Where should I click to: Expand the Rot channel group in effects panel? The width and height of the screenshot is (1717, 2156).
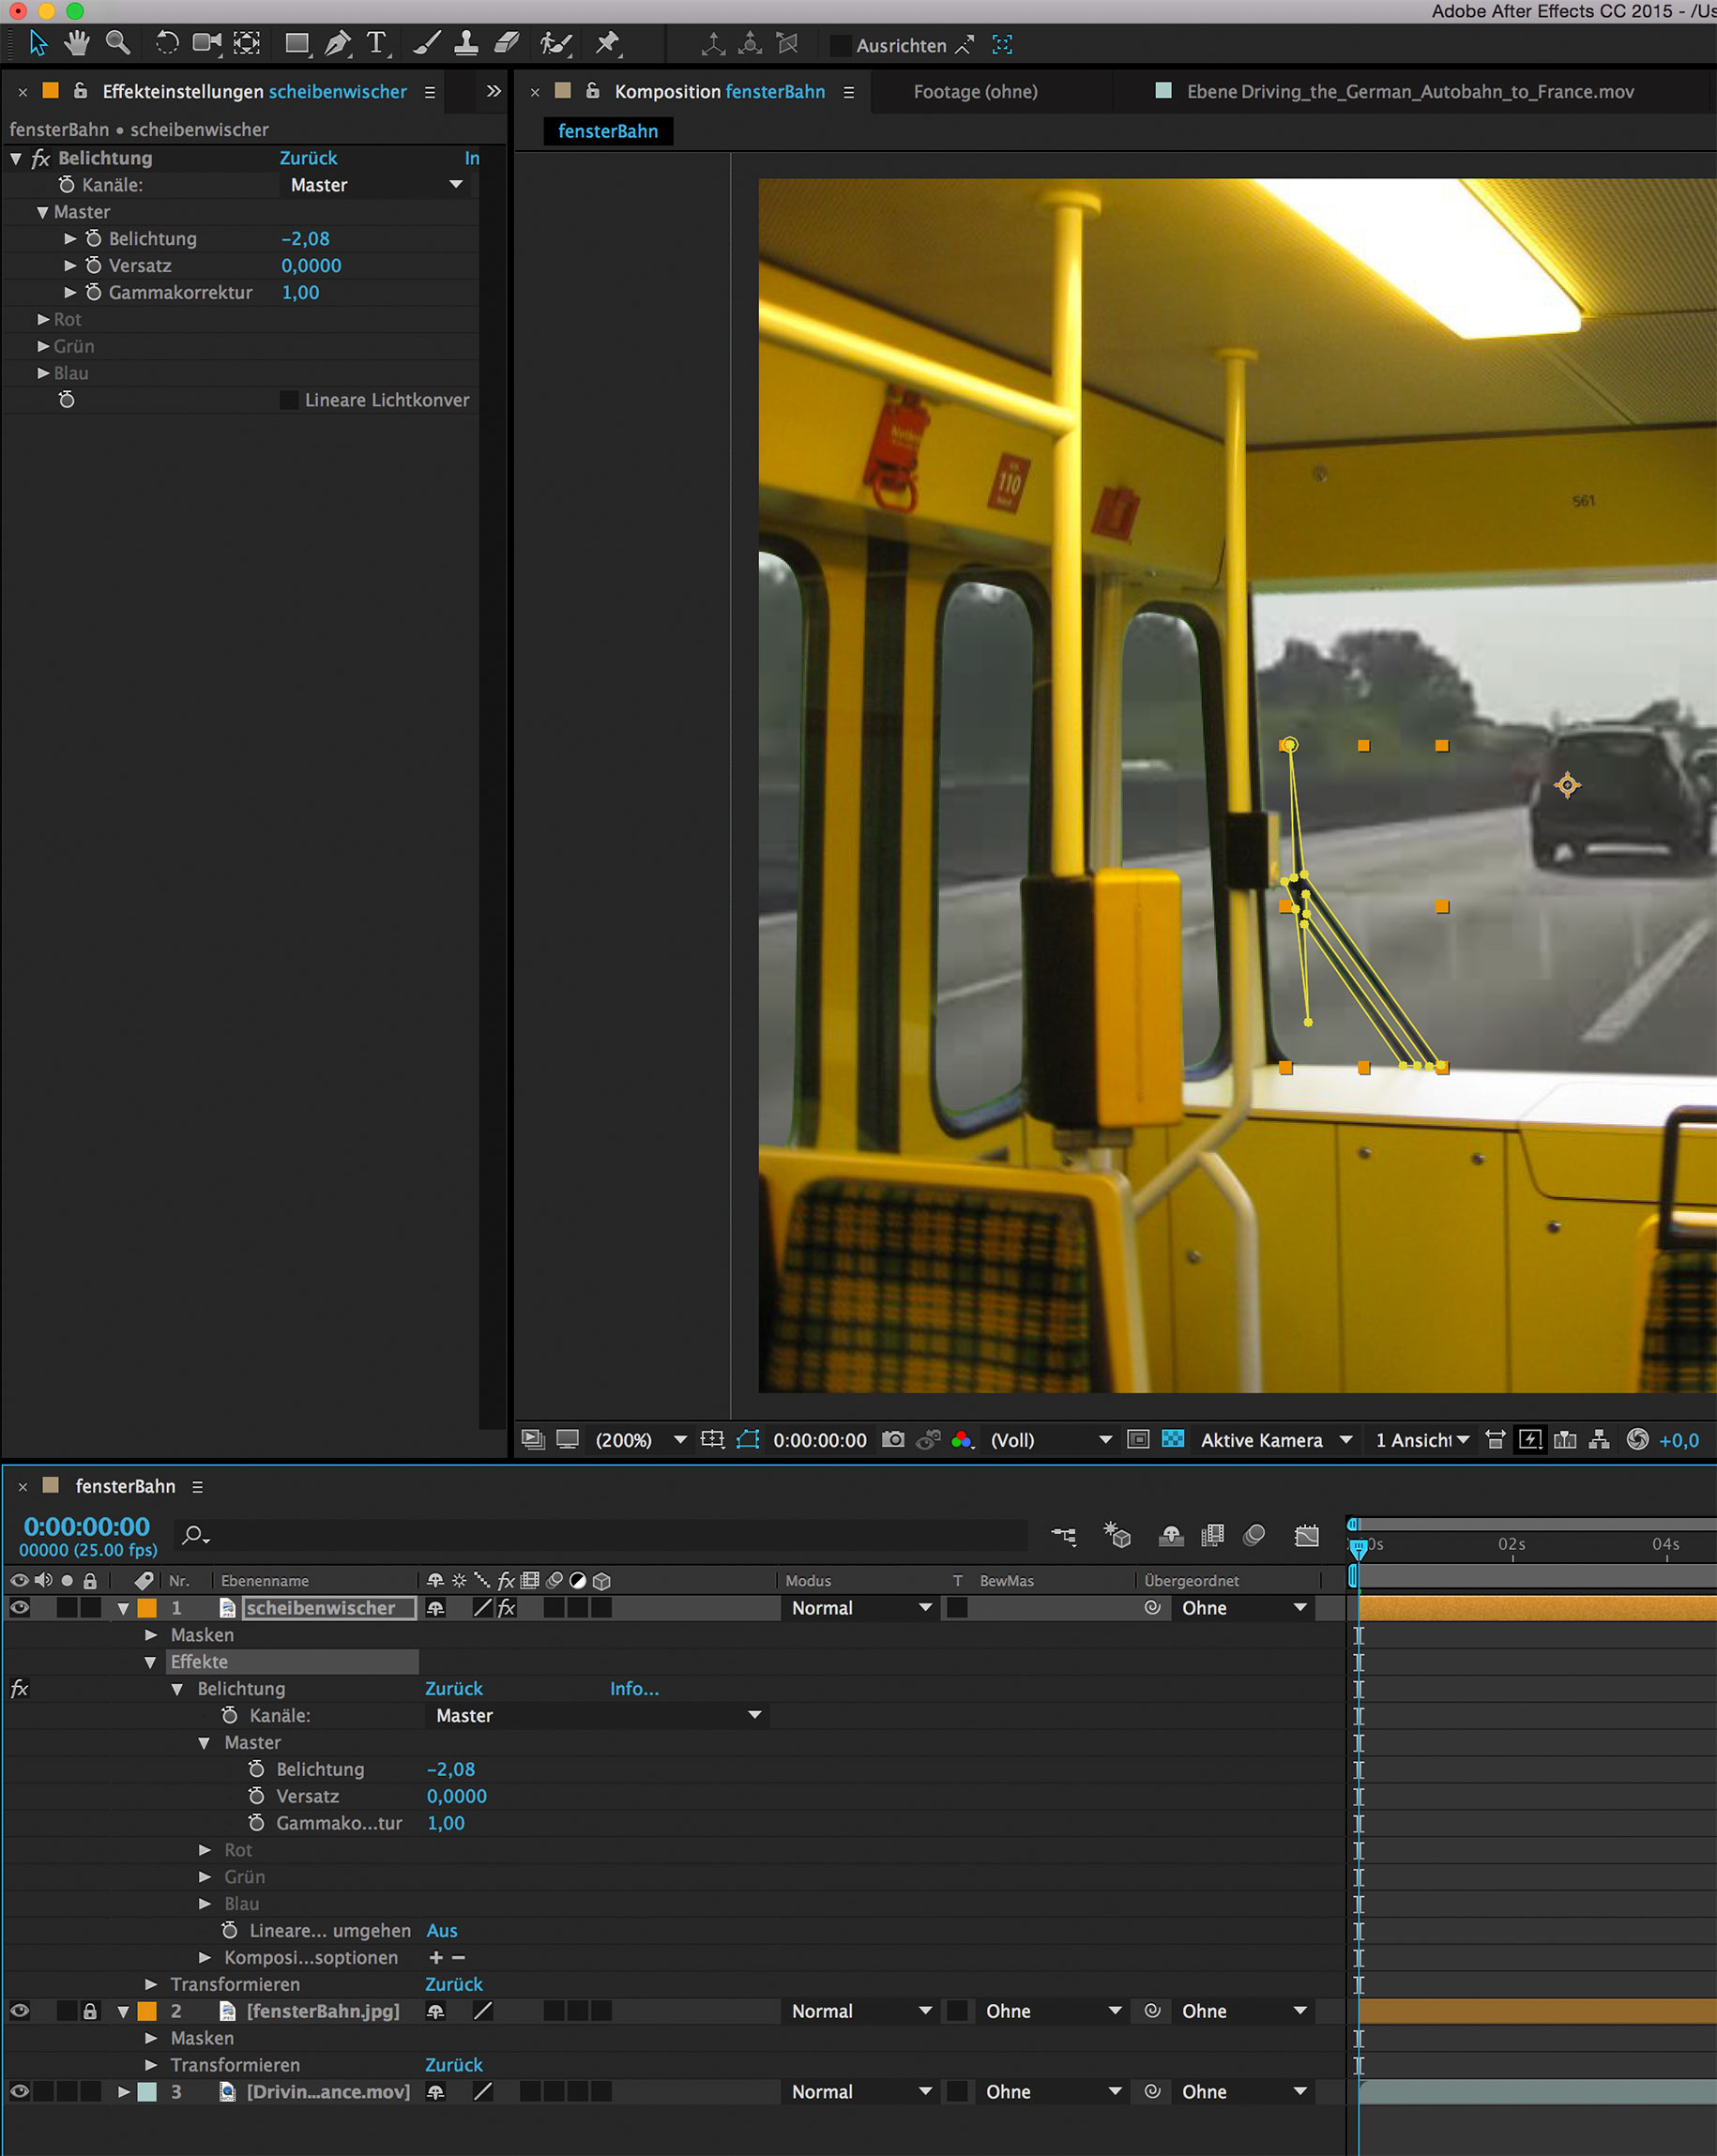point(43,319)
